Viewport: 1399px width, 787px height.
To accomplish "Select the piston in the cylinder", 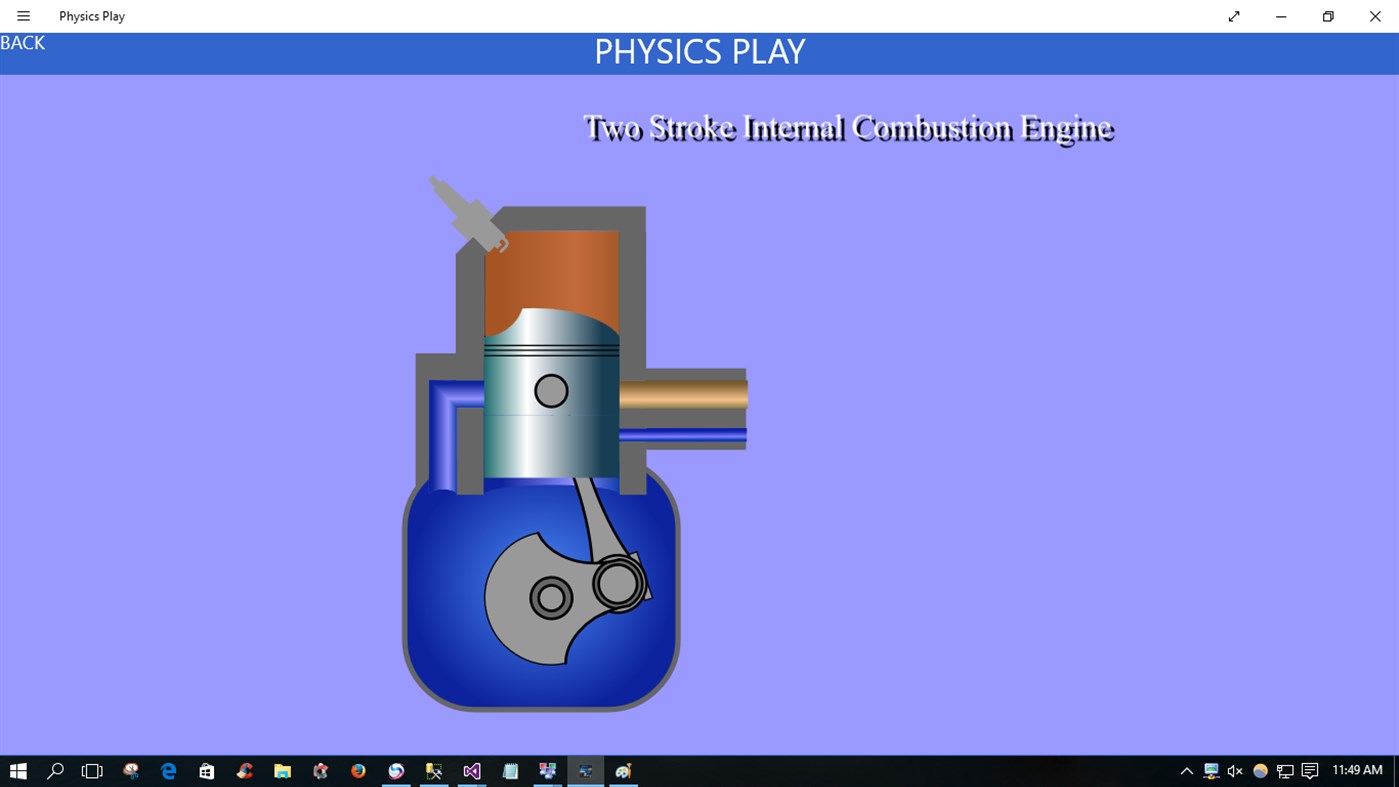I will coord(550,400).
